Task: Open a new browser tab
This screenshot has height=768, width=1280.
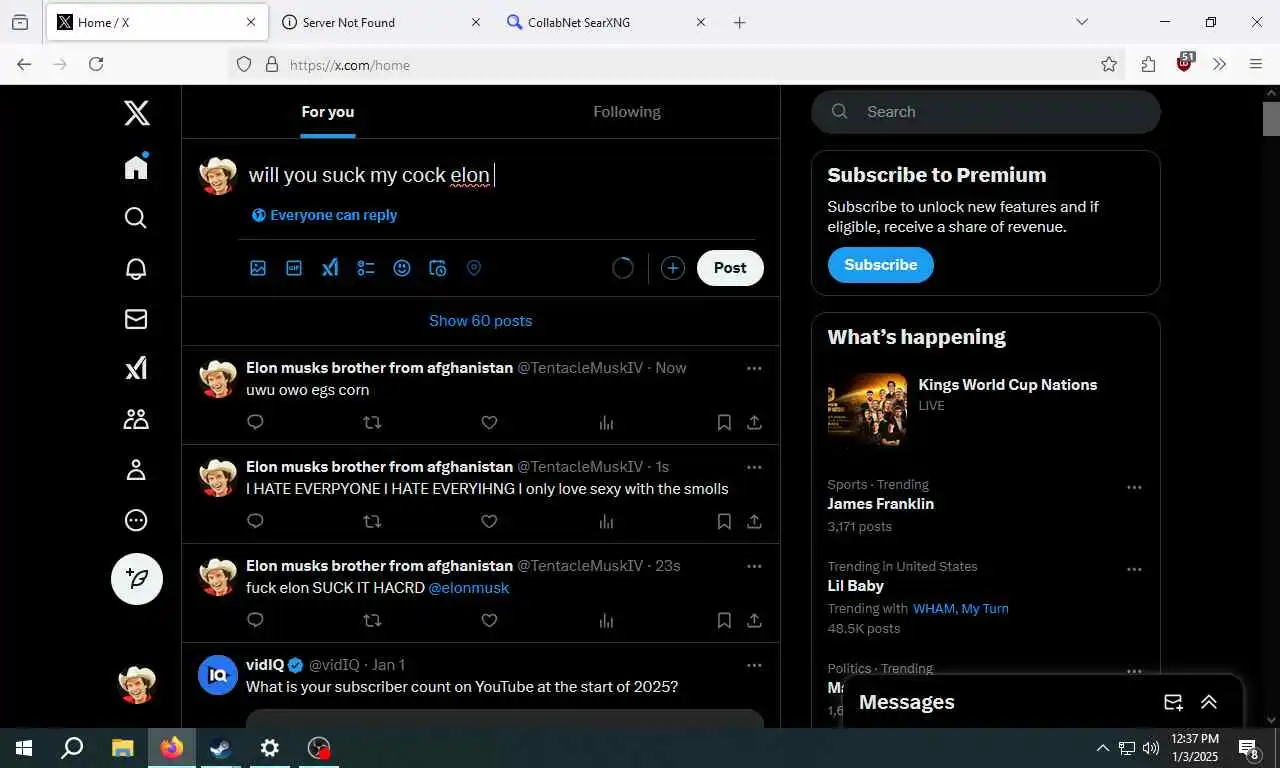Action: coord(740,22)
